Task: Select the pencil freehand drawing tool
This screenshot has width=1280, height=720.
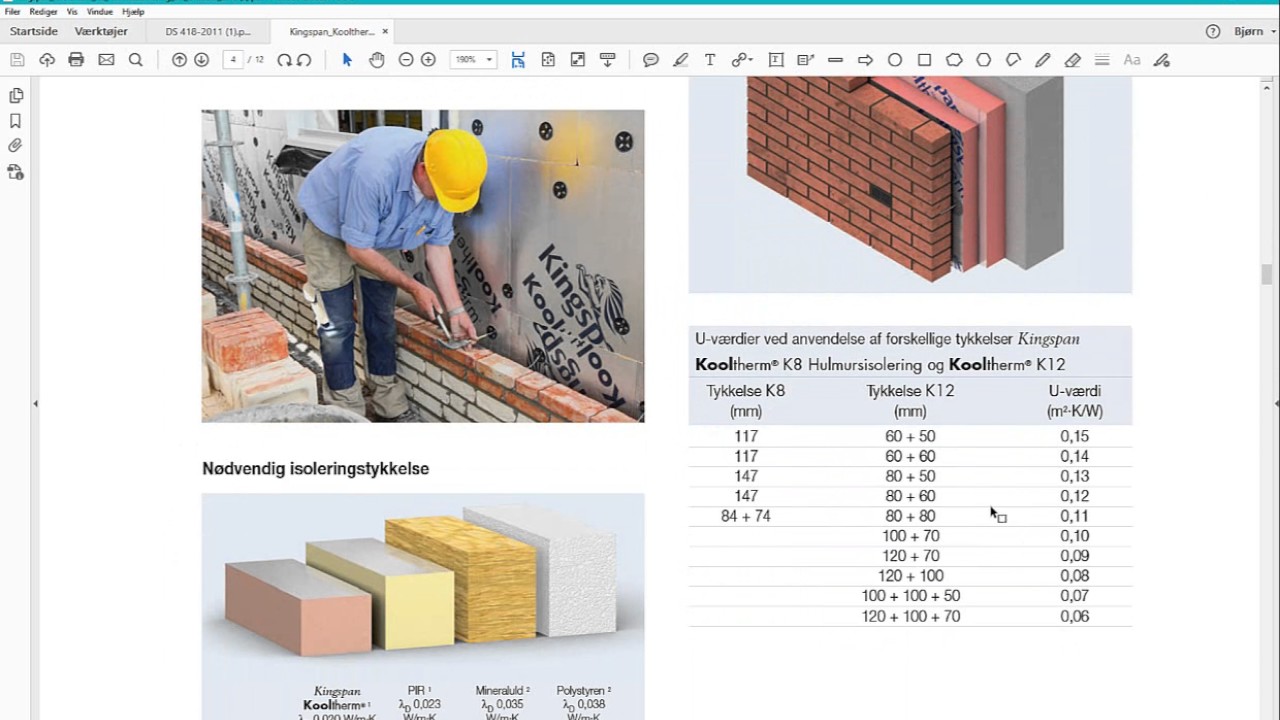Action: click(x=1043, y=60)
